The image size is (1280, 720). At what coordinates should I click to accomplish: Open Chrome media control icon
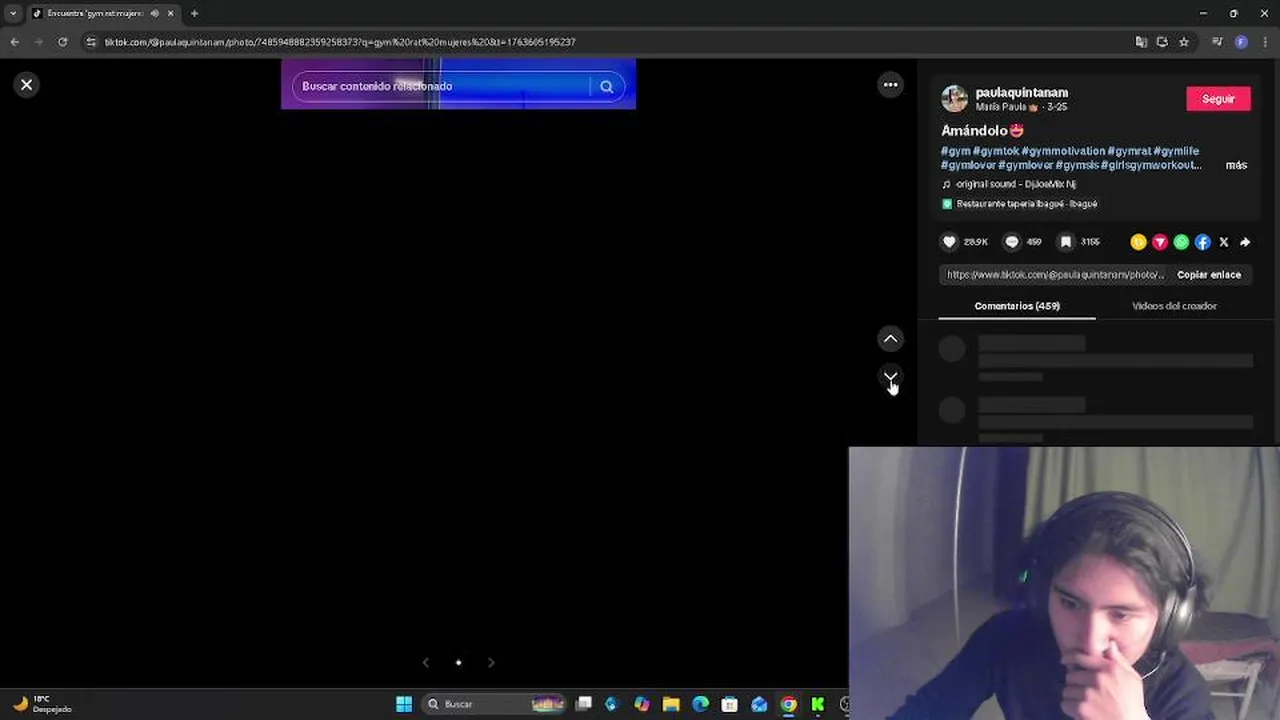coord(1217,42)
